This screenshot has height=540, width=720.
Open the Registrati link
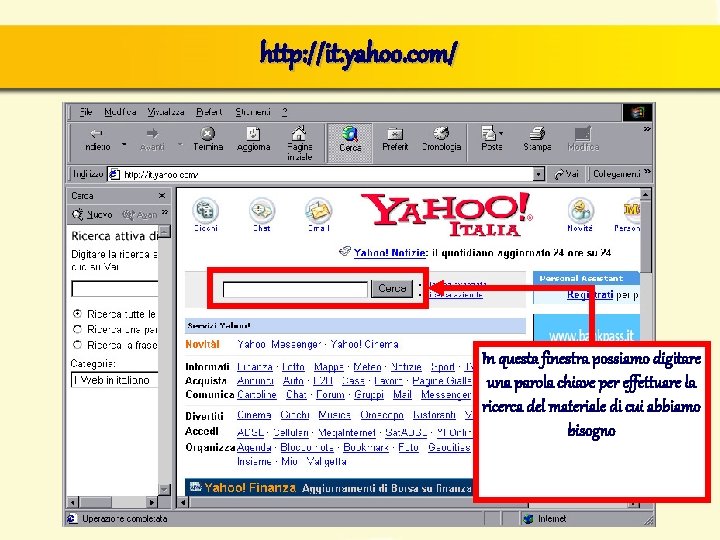click(590, 295)
